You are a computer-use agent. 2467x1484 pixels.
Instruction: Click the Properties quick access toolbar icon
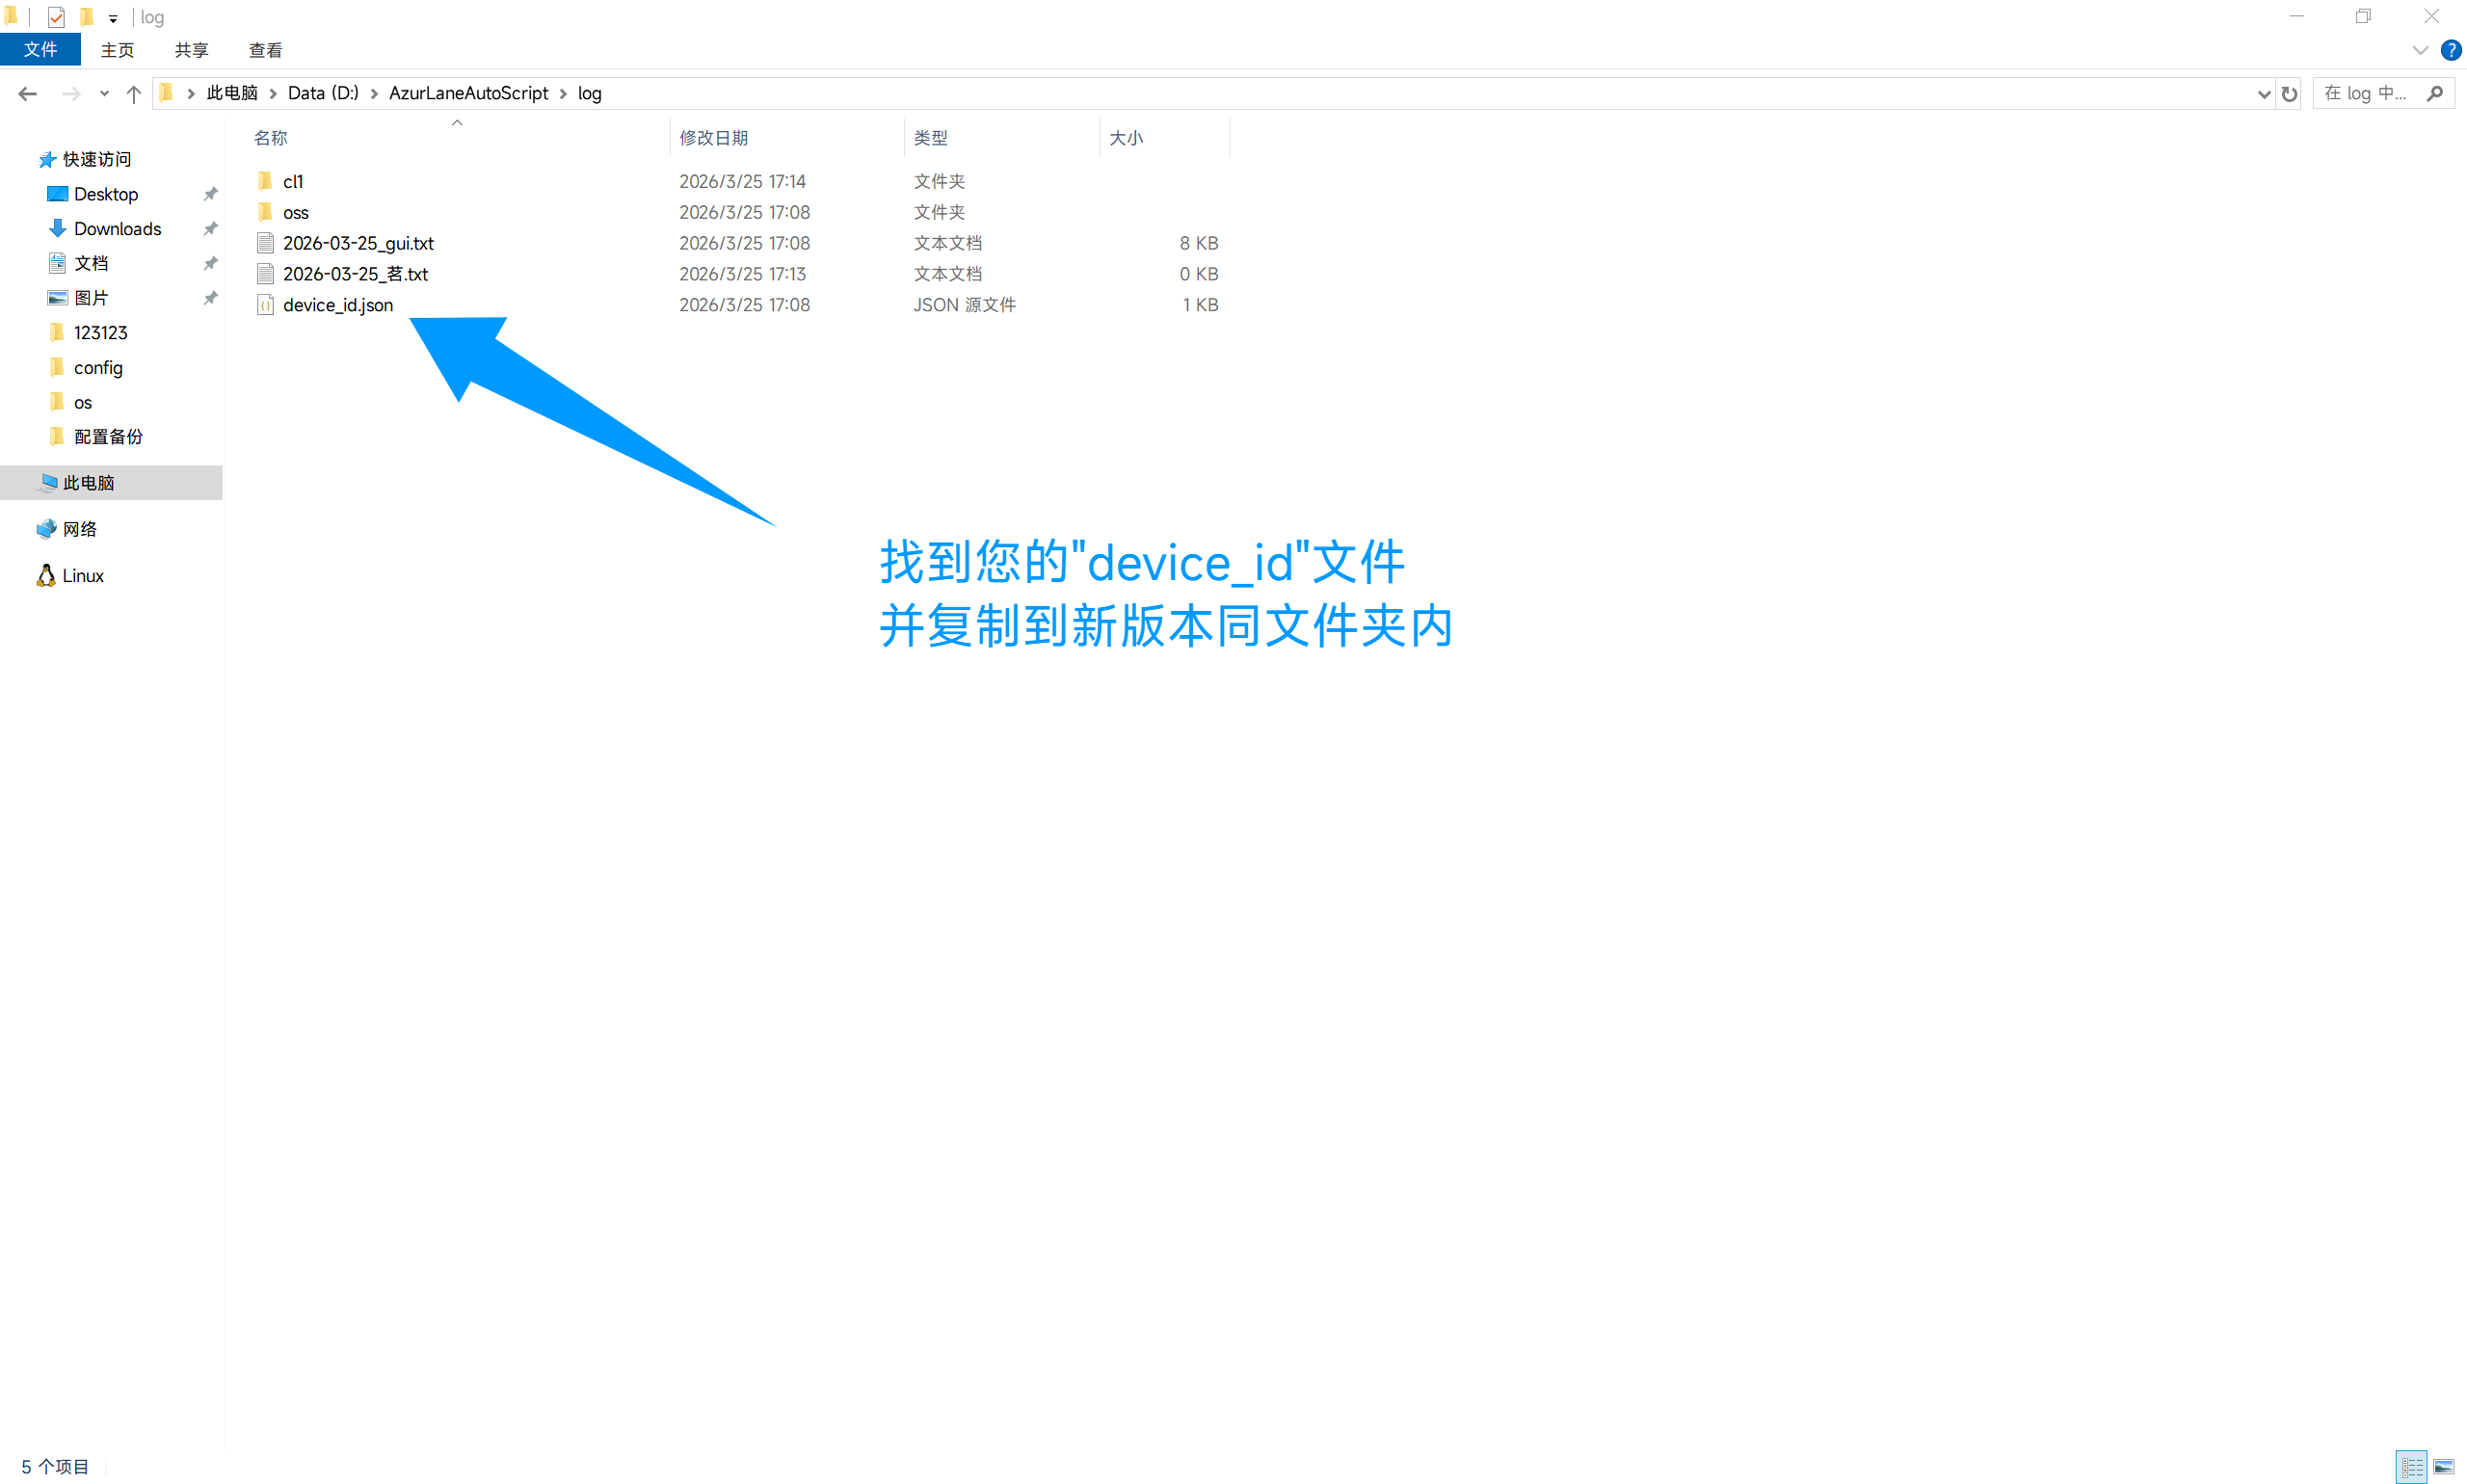(56, 17)
